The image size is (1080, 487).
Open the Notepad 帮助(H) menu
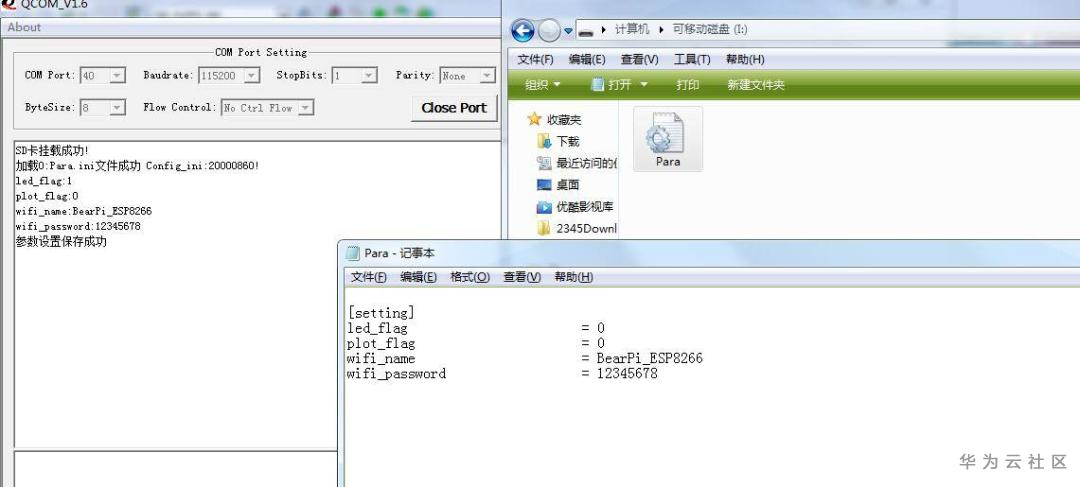point(574,277)
